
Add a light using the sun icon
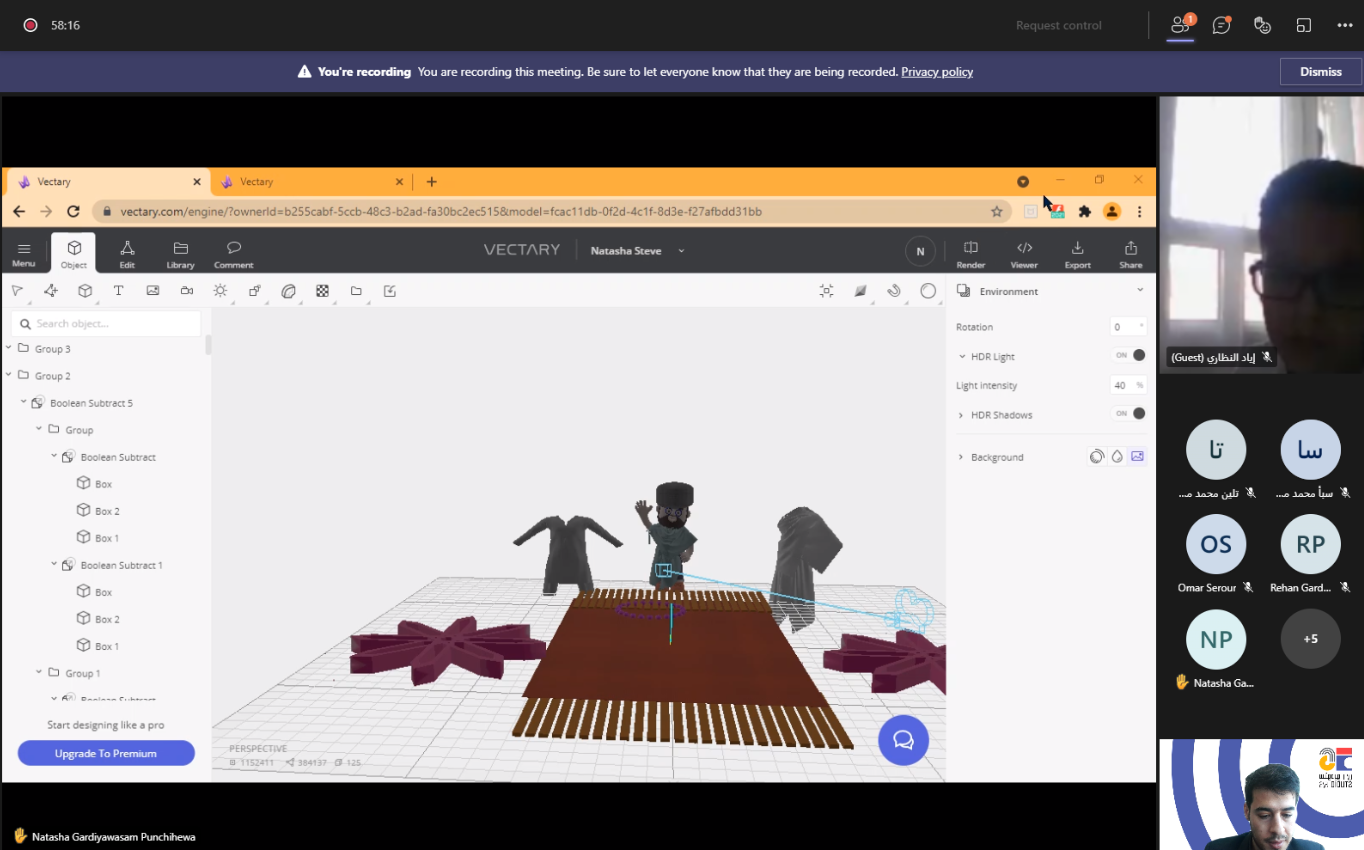click(220, 291)
